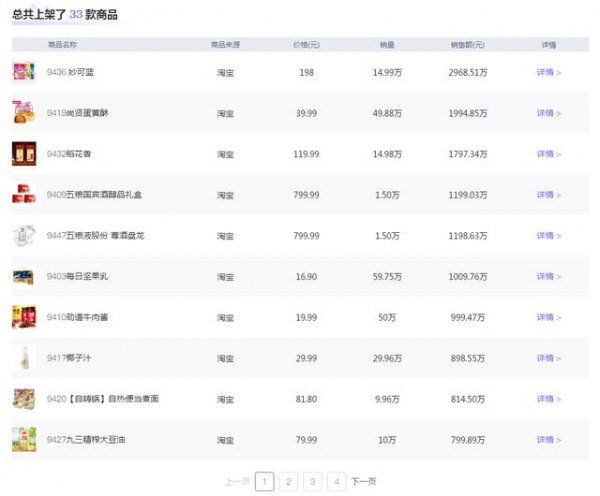Click price value 81.80
This screenshot has width=600, height=496.
307,399
